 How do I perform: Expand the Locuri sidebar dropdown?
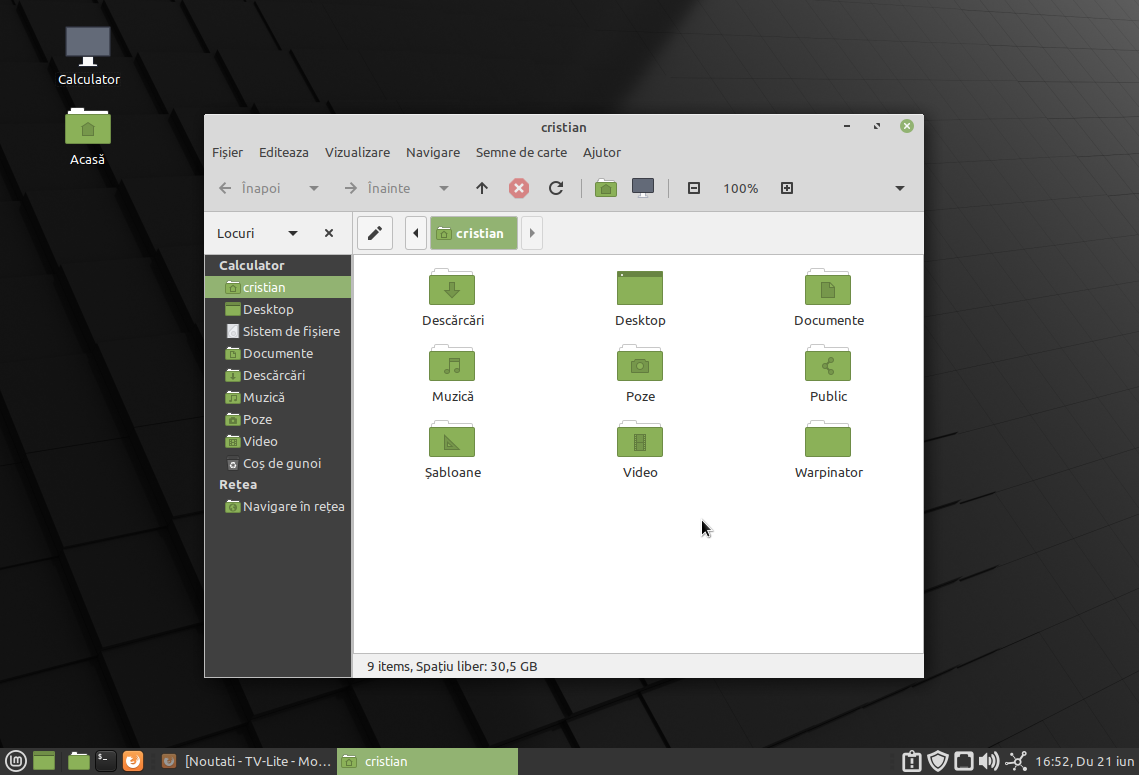pos(293,233)
